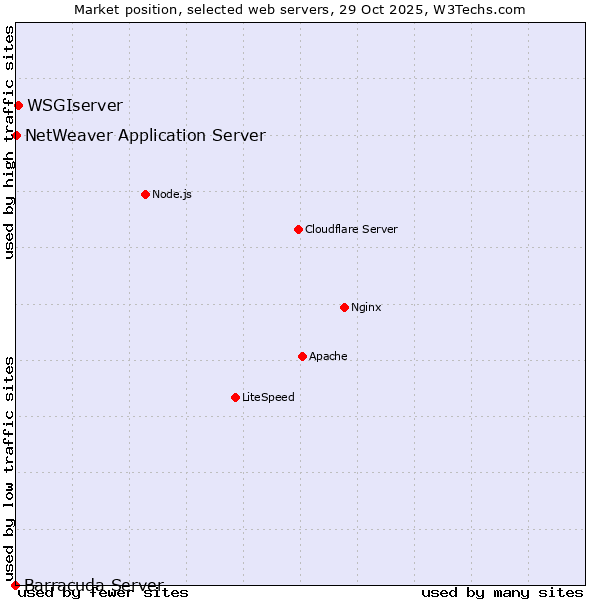Click the Cloudflare Server label text
The width and height of the screenshot is (600, 600).
tap(351, 229)
